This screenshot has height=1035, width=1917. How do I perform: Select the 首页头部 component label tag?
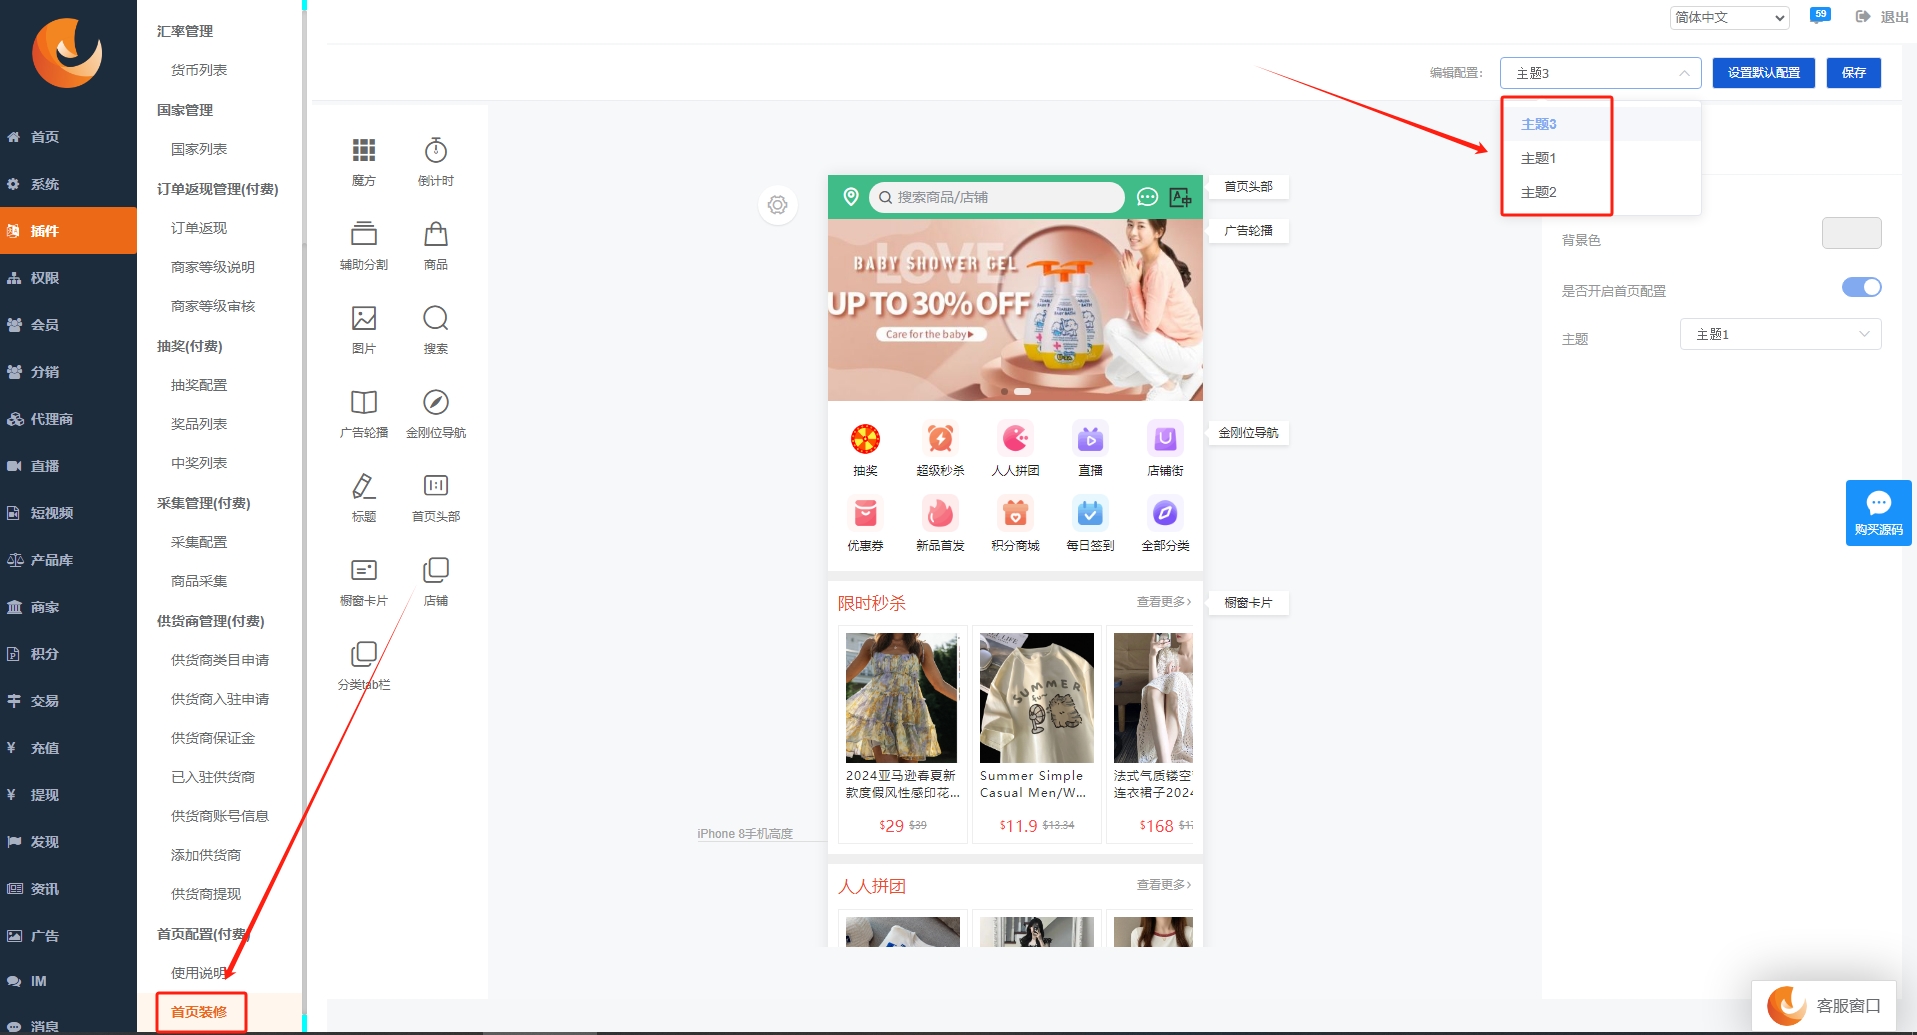[x=1248, y=187]
